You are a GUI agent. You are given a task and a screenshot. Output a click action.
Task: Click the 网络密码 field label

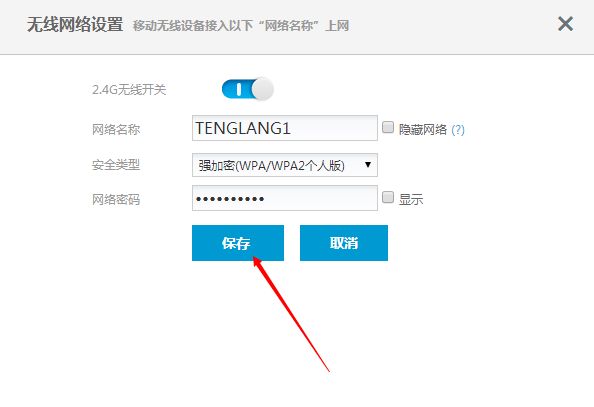(116, 199)
